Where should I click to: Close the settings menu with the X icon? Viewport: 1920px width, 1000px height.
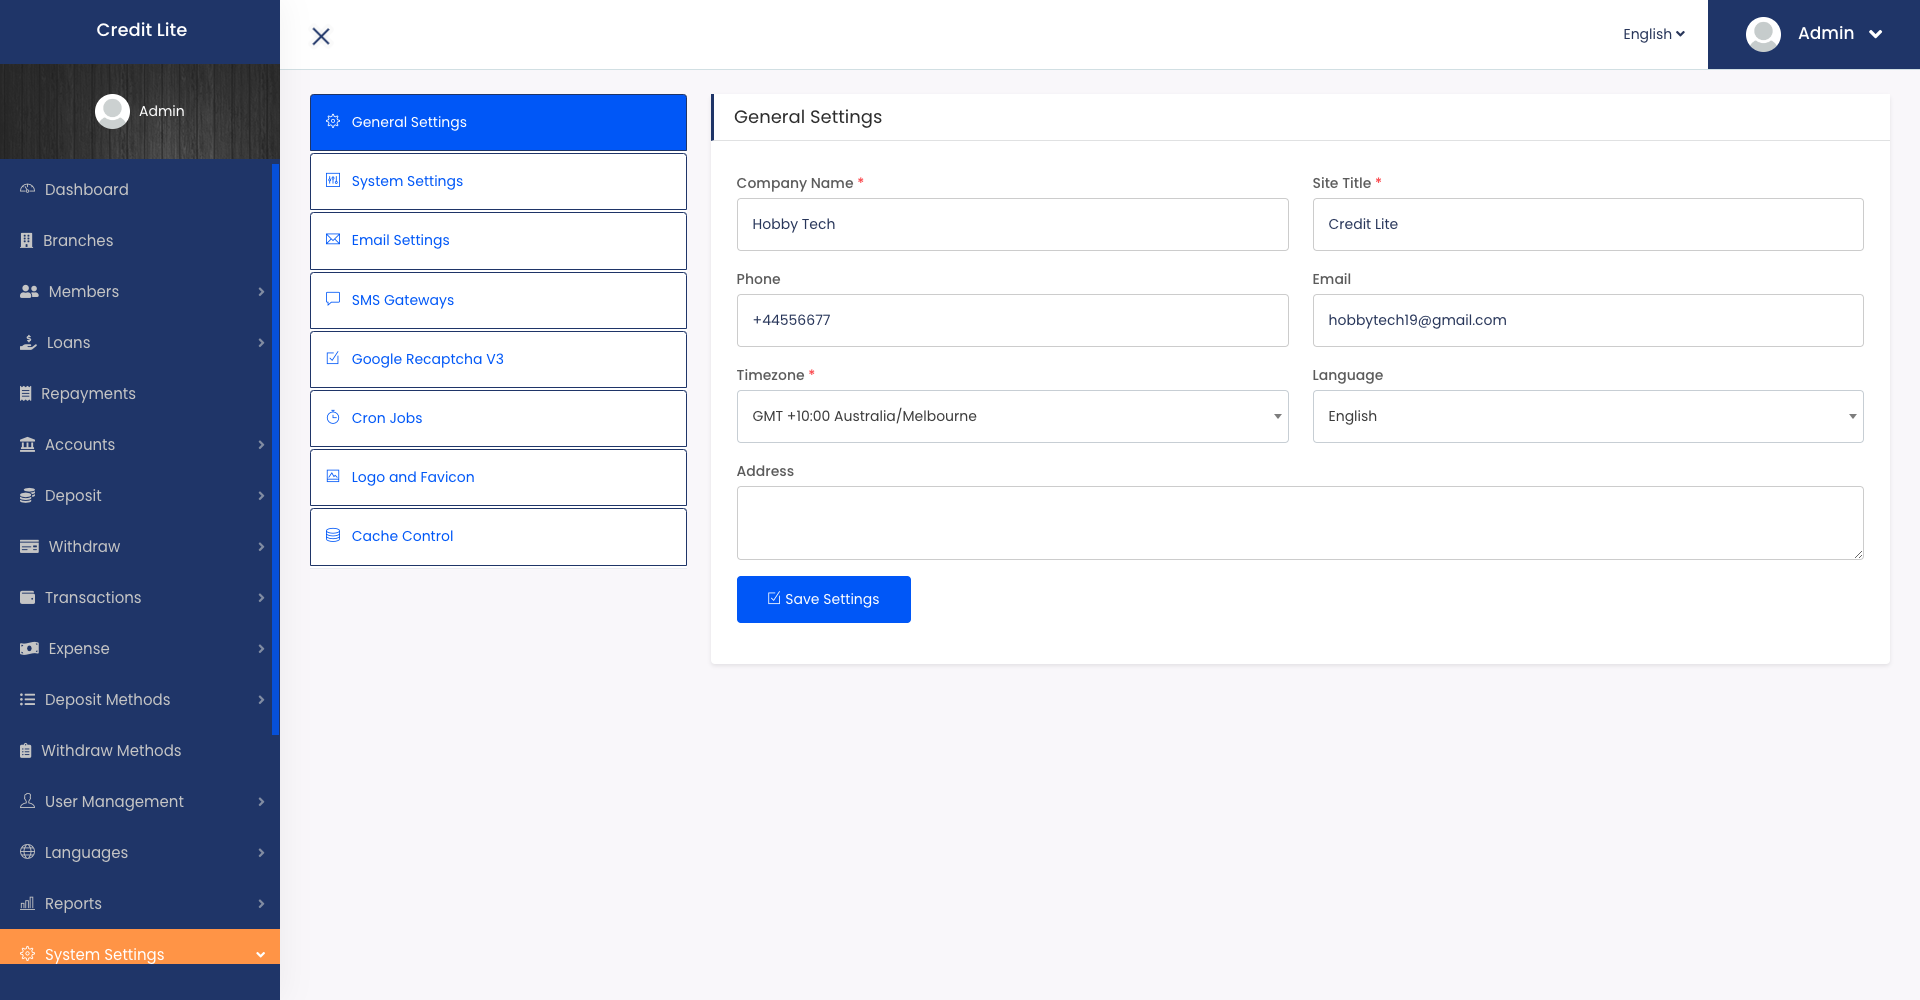320,36
